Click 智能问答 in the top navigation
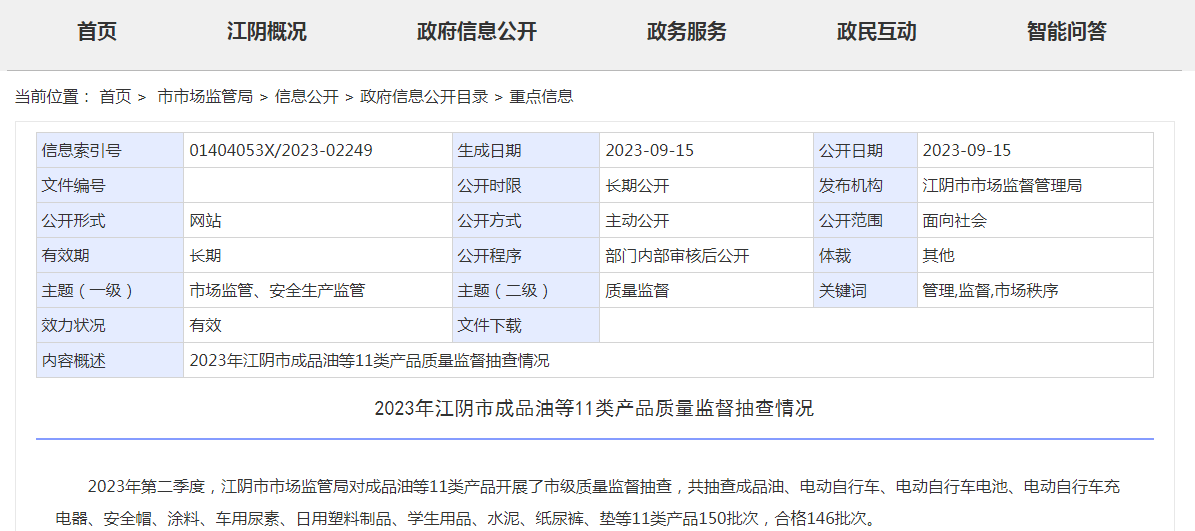Viewport: 1195px width, 531px height. click(1066, 32)
